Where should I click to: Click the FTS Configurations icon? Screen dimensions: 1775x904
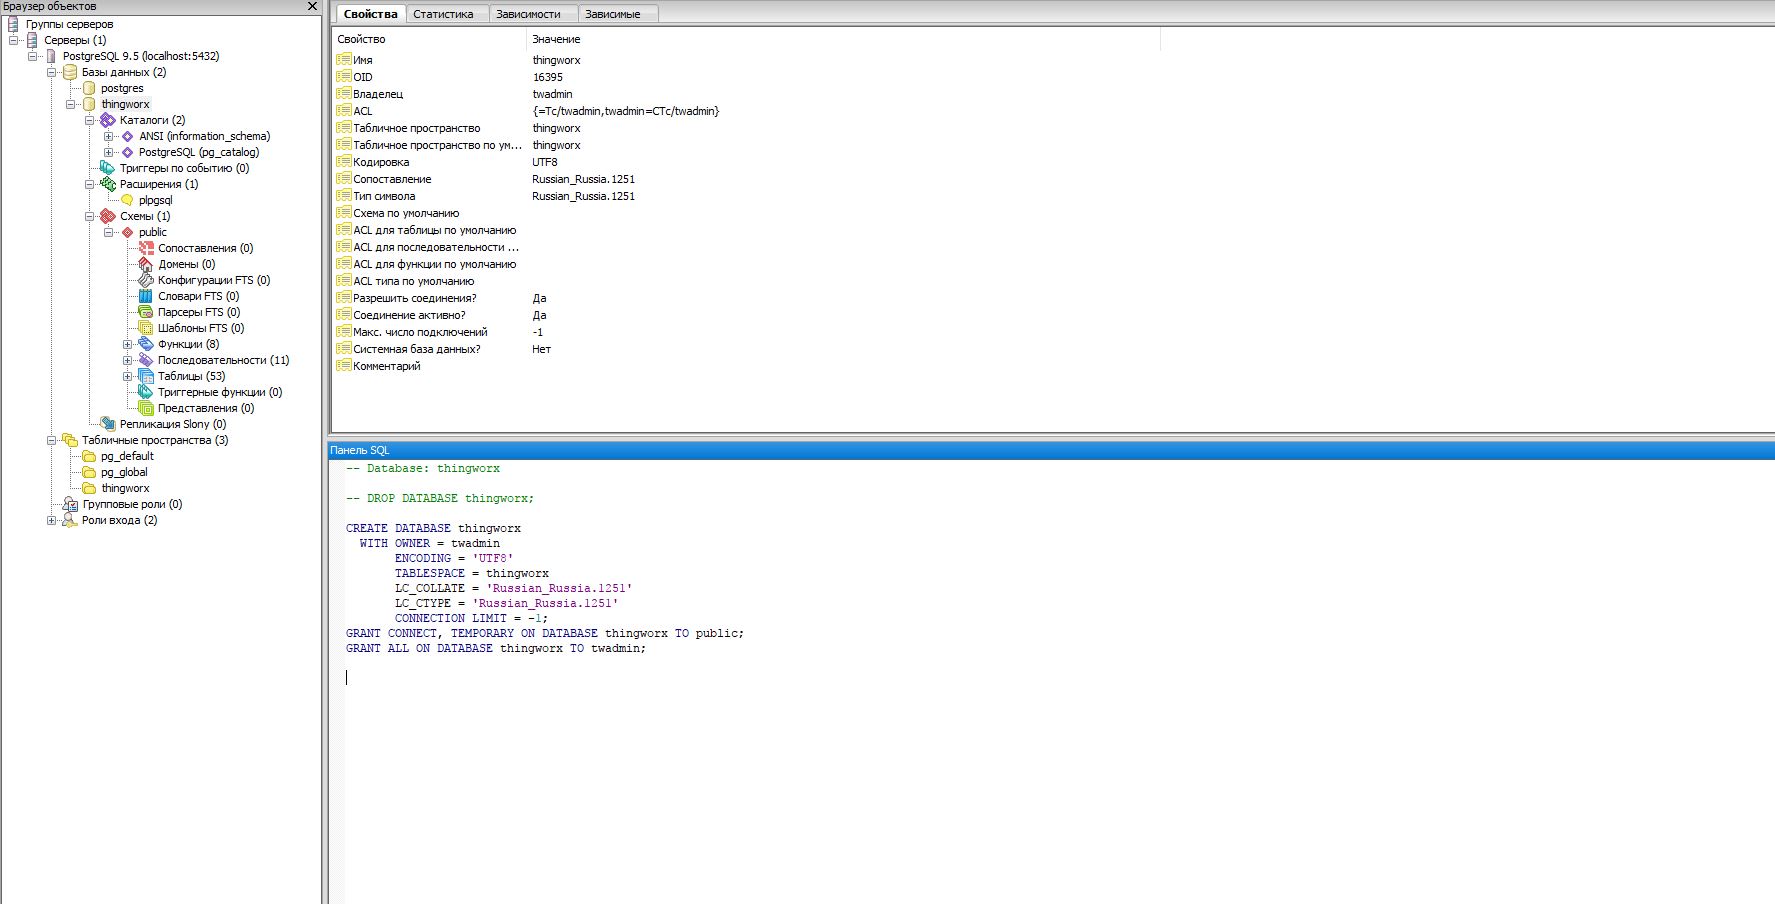146,280
